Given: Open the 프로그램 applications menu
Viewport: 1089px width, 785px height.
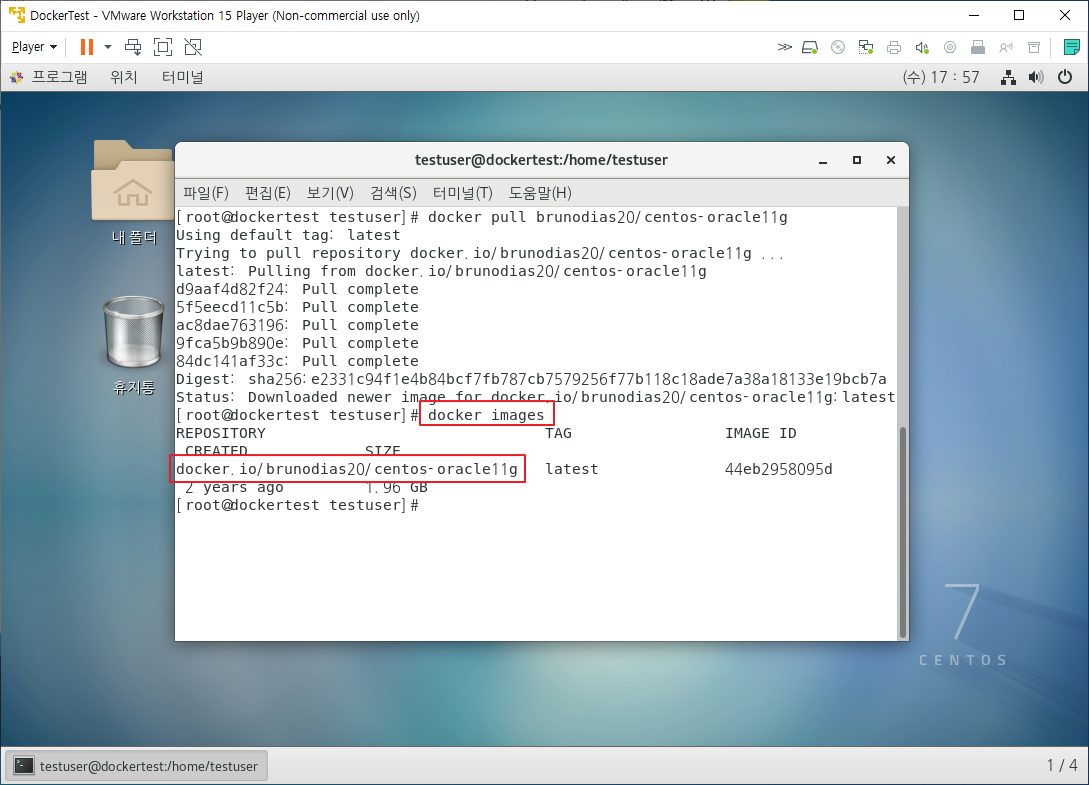Looking at the screenshot, I should tap(49, 77).
